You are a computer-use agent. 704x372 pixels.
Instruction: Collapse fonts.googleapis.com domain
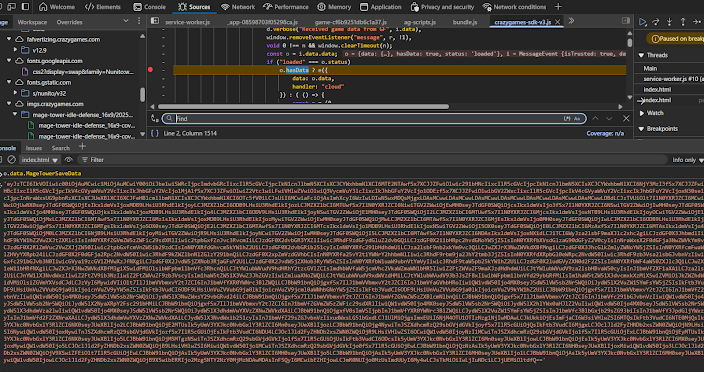tap(9, 61)
